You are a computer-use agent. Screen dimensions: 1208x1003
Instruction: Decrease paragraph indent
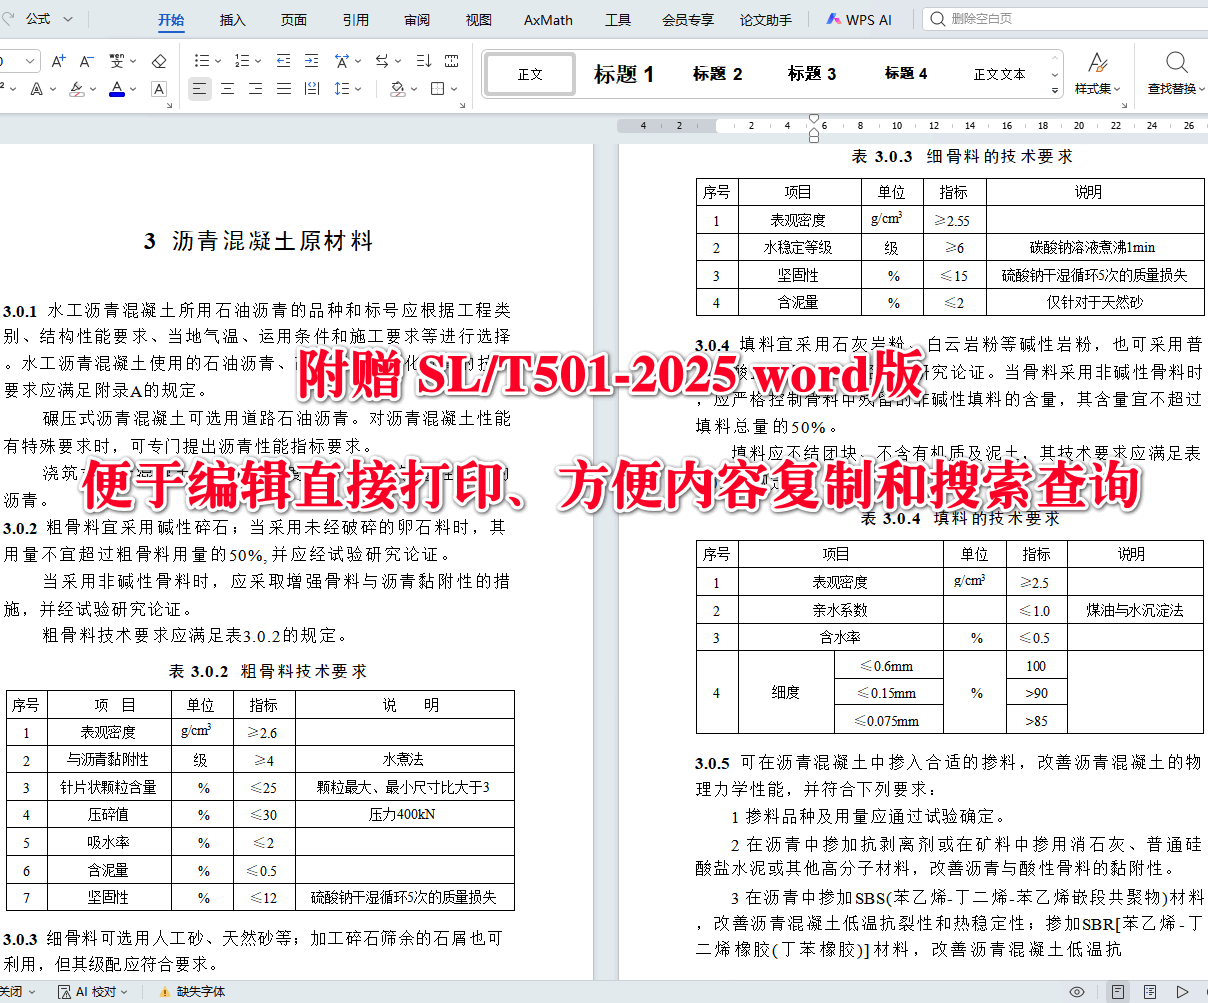283,62
